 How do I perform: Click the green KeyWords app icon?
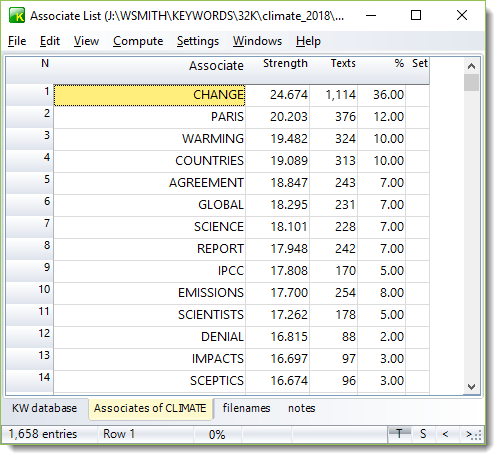point(17,16)
